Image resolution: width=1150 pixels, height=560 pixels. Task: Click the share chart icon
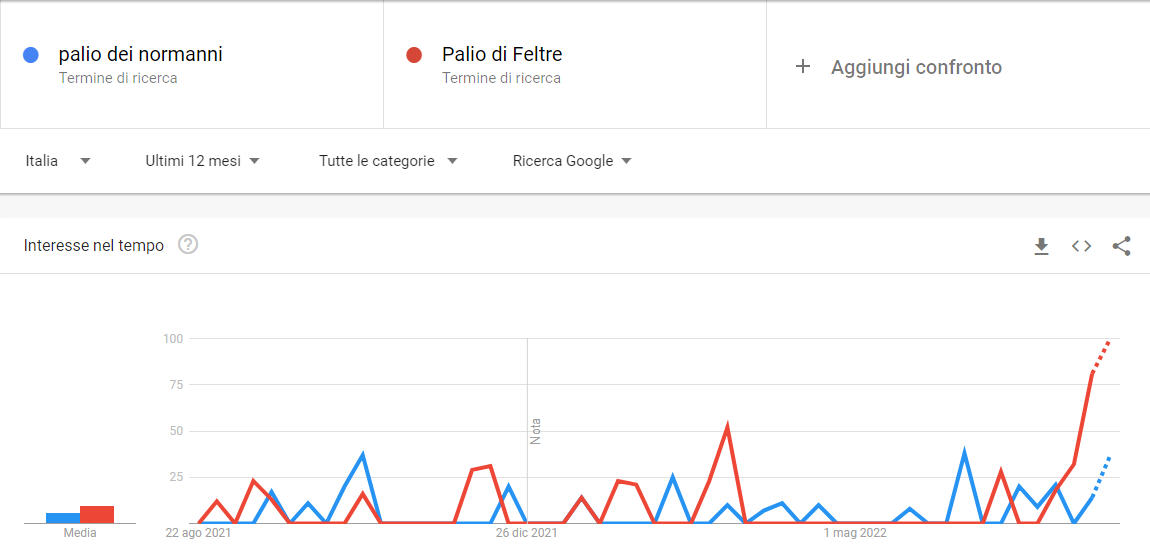tap(1121, 246)
